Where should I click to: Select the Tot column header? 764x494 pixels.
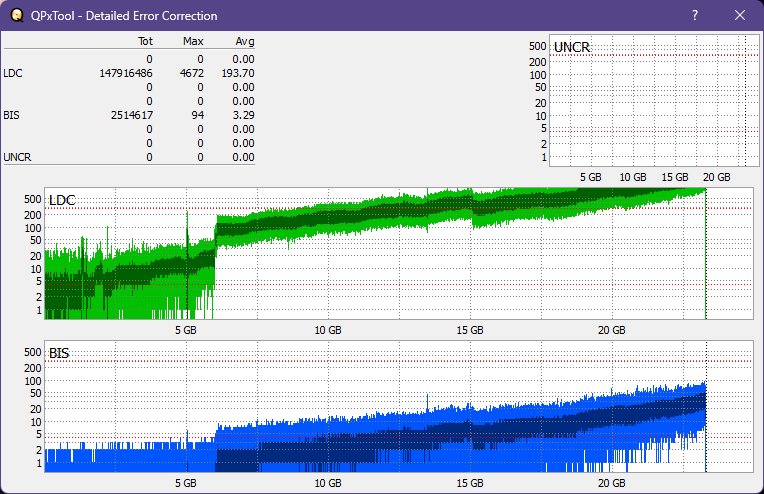point(145,42)
